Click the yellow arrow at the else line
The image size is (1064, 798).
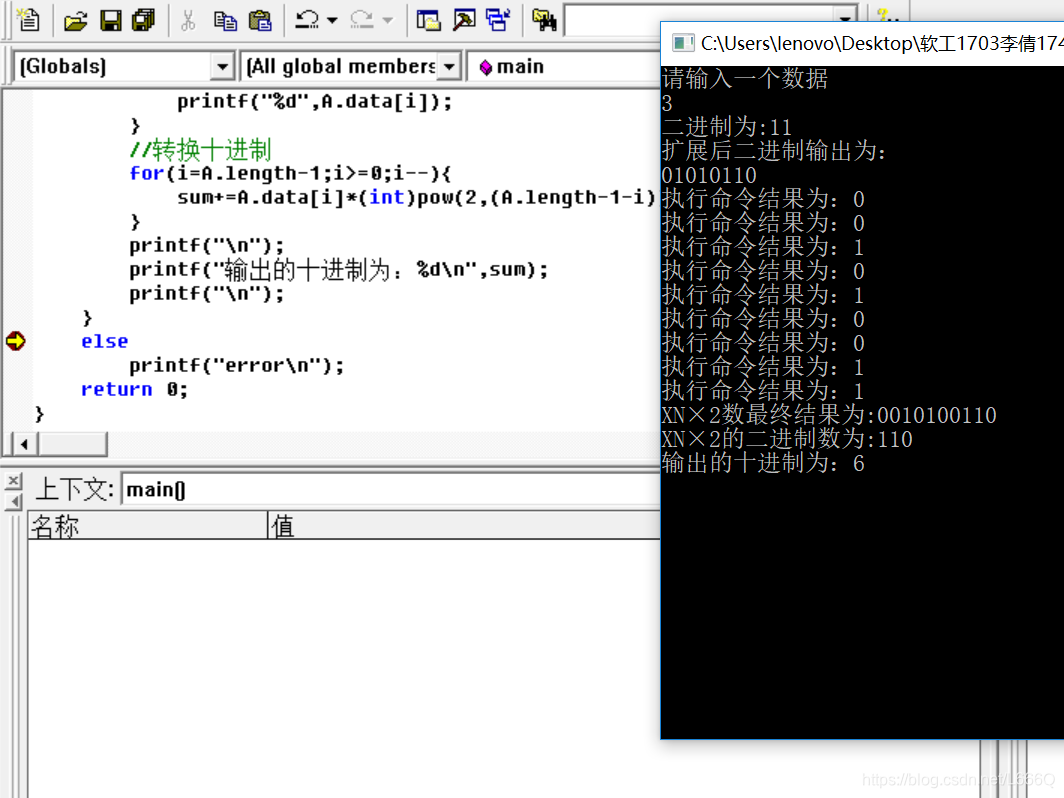tap(16, 341)
